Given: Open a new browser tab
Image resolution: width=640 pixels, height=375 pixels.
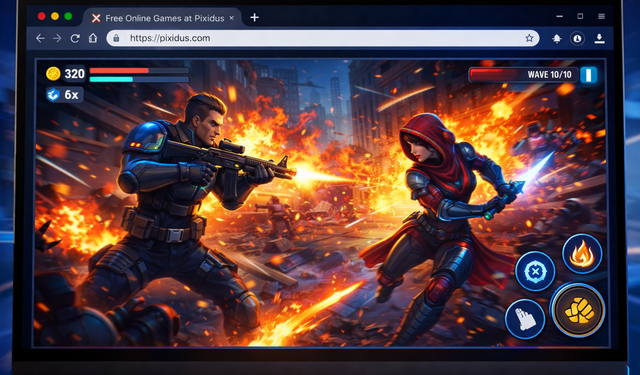Looking at the screenshot, I should click(x=254, y=18).
